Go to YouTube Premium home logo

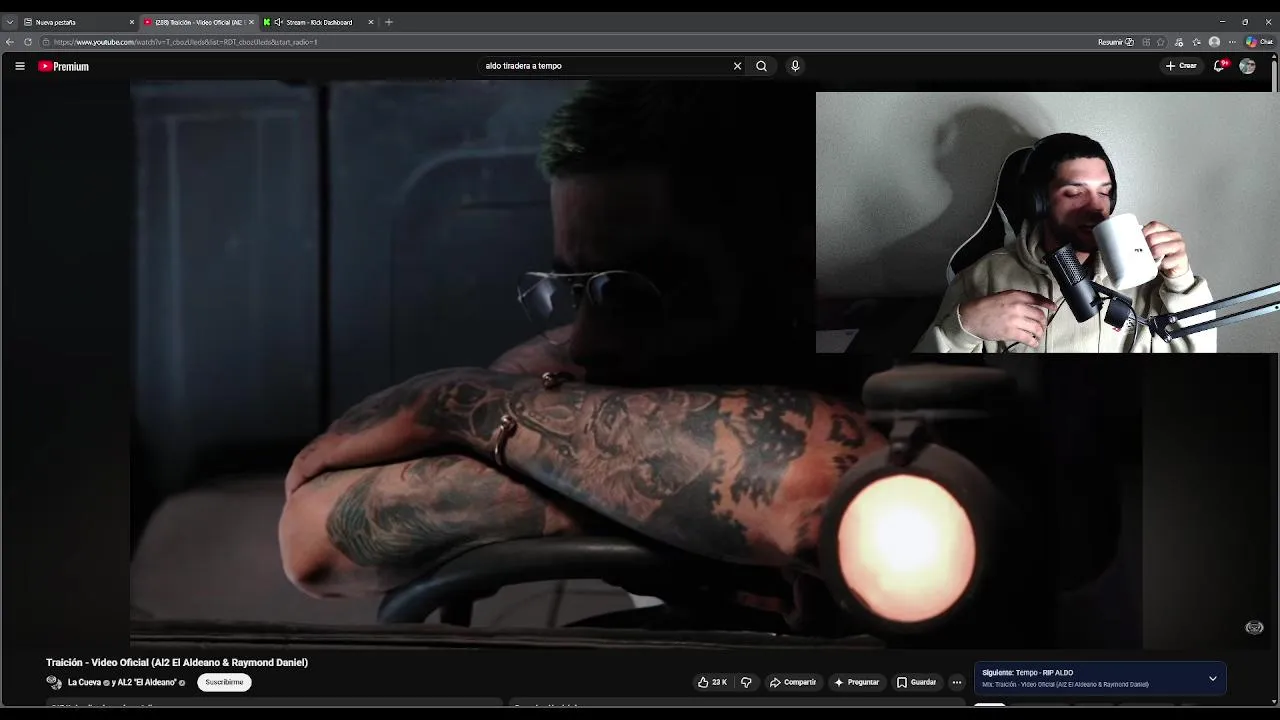(x=64, y=66)
